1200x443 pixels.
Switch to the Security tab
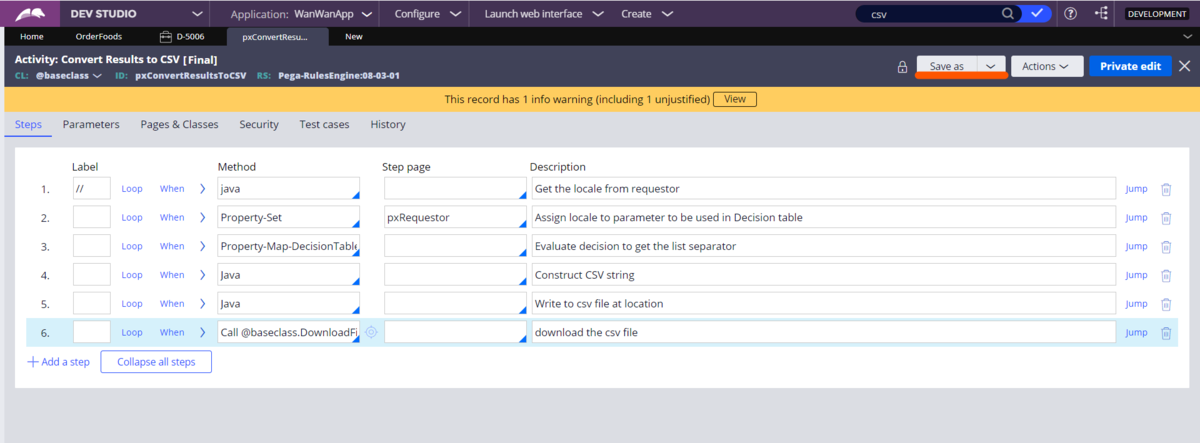point(259,124)
